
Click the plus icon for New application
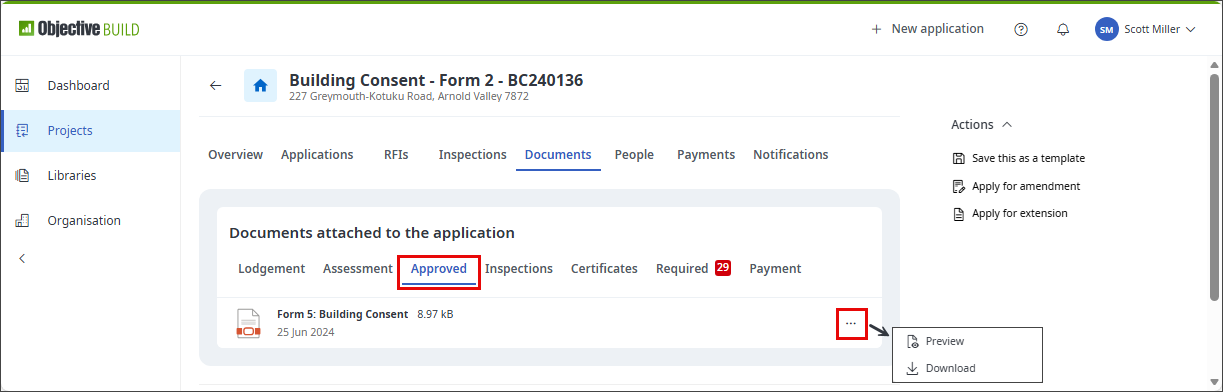877,29
